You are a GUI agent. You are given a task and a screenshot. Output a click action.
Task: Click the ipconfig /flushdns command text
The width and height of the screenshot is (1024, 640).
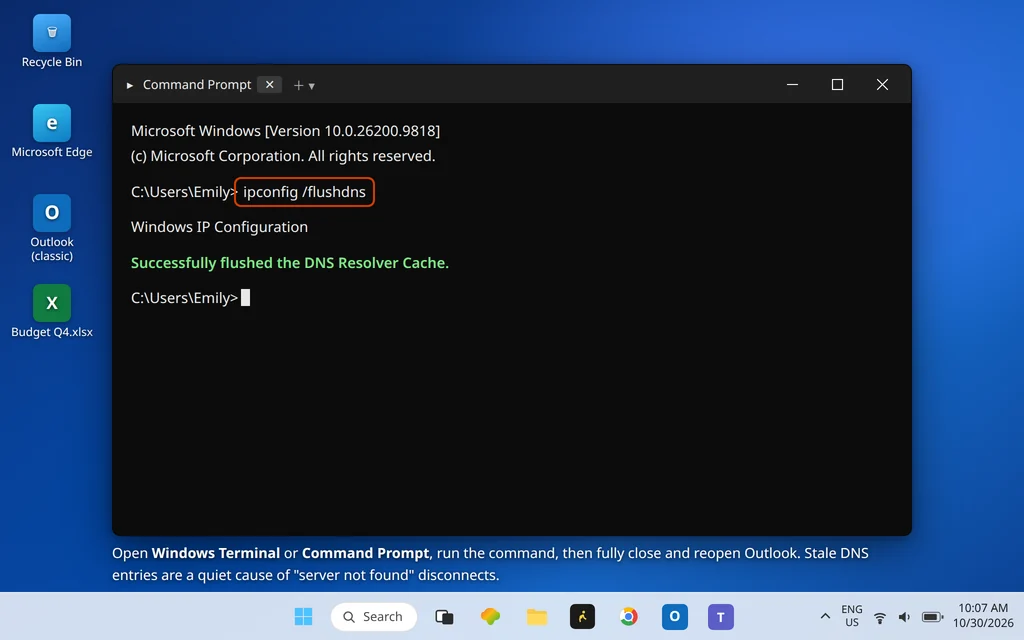click(304, 192)
